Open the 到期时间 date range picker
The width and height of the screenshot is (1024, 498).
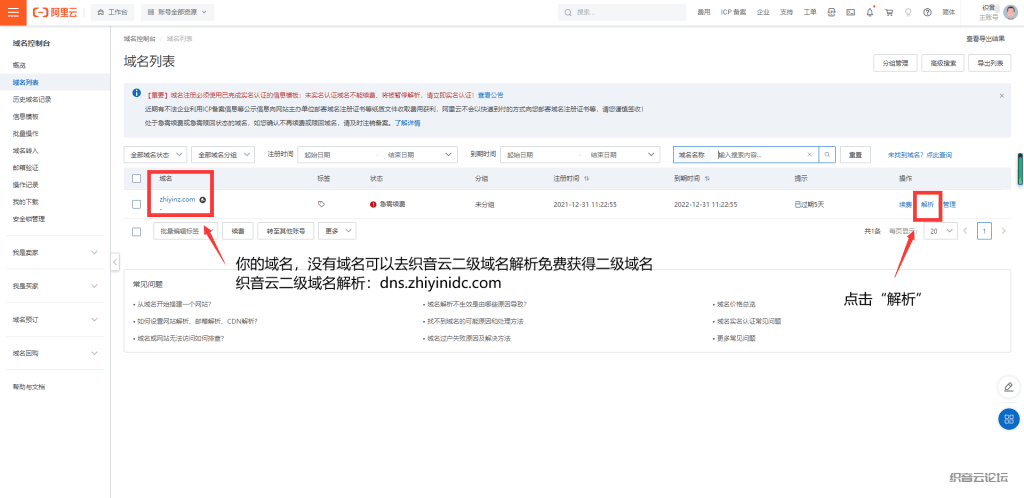579,155
